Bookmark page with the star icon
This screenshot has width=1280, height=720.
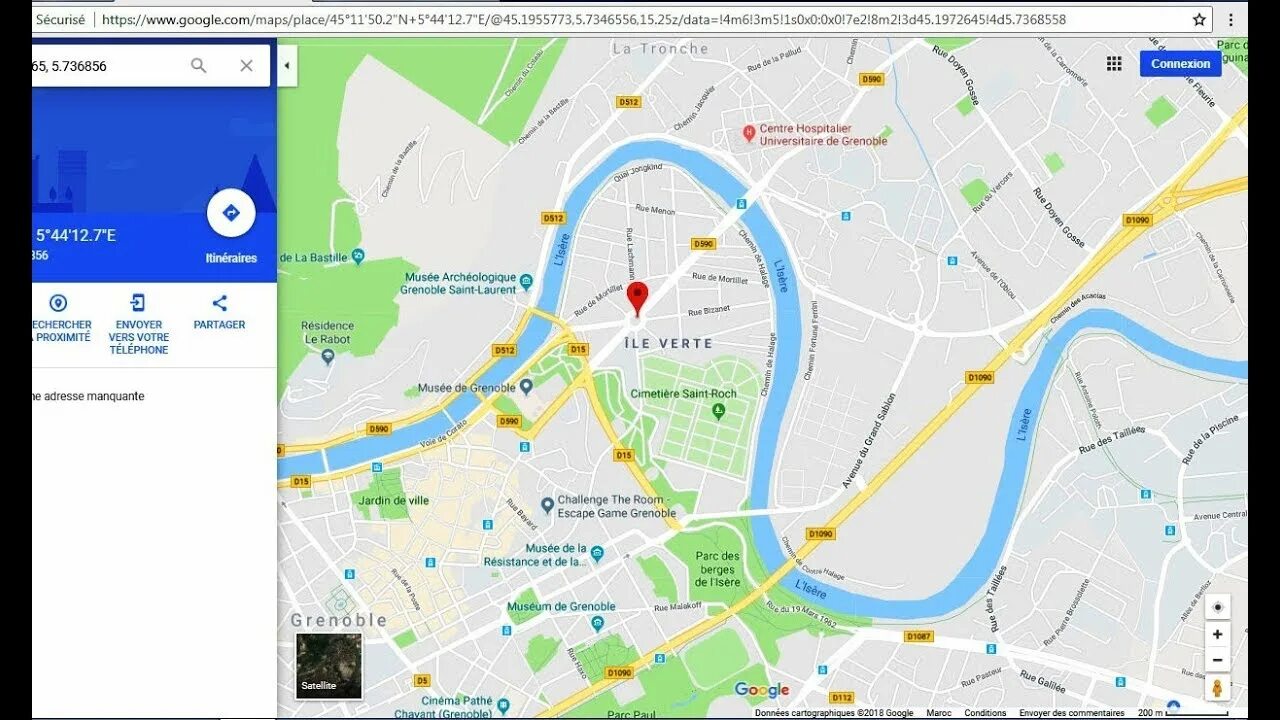[x=1199, y=19]
